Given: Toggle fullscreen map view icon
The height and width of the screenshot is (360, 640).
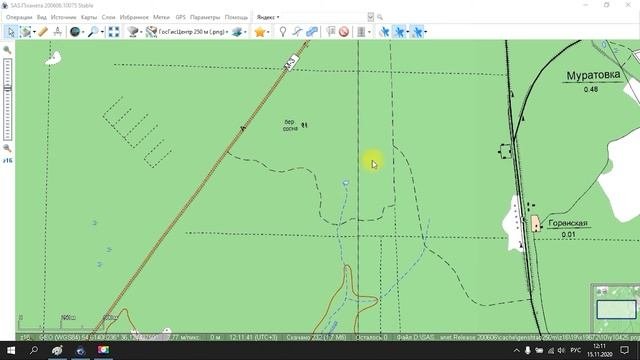Looking at the screenshot, I should coord(113,32).
